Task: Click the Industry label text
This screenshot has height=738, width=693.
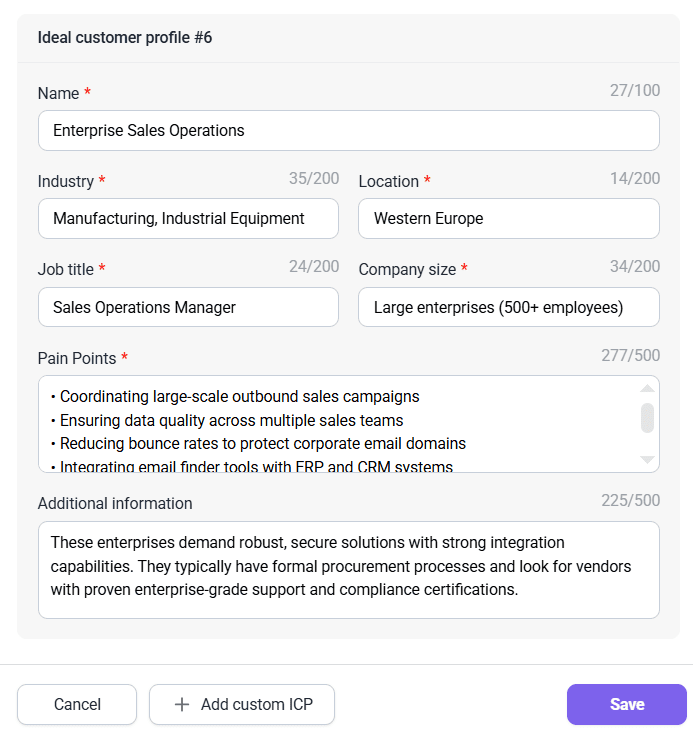Action: click(66, 181)
